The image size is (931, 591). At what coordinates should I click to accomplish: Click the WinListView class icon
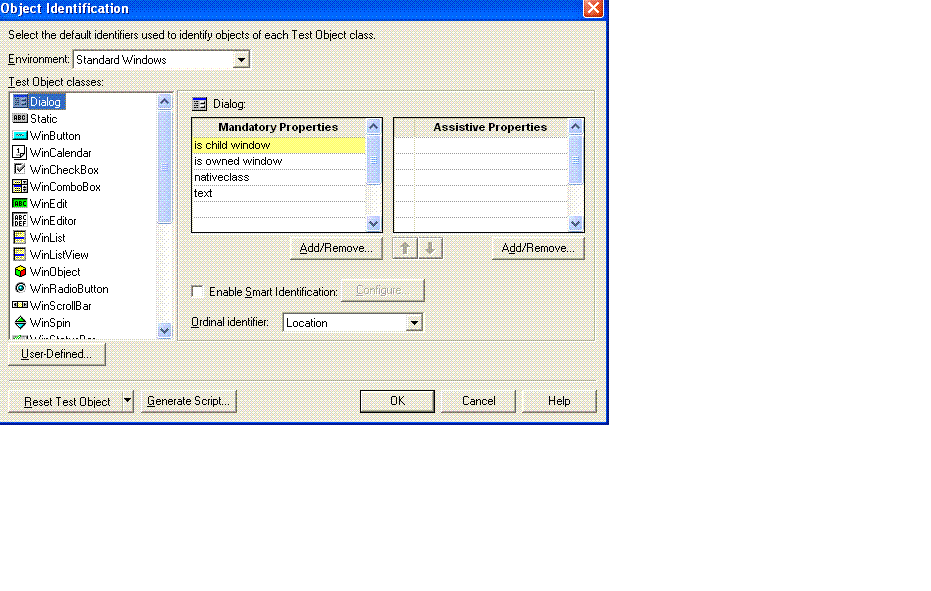point(20,254)
